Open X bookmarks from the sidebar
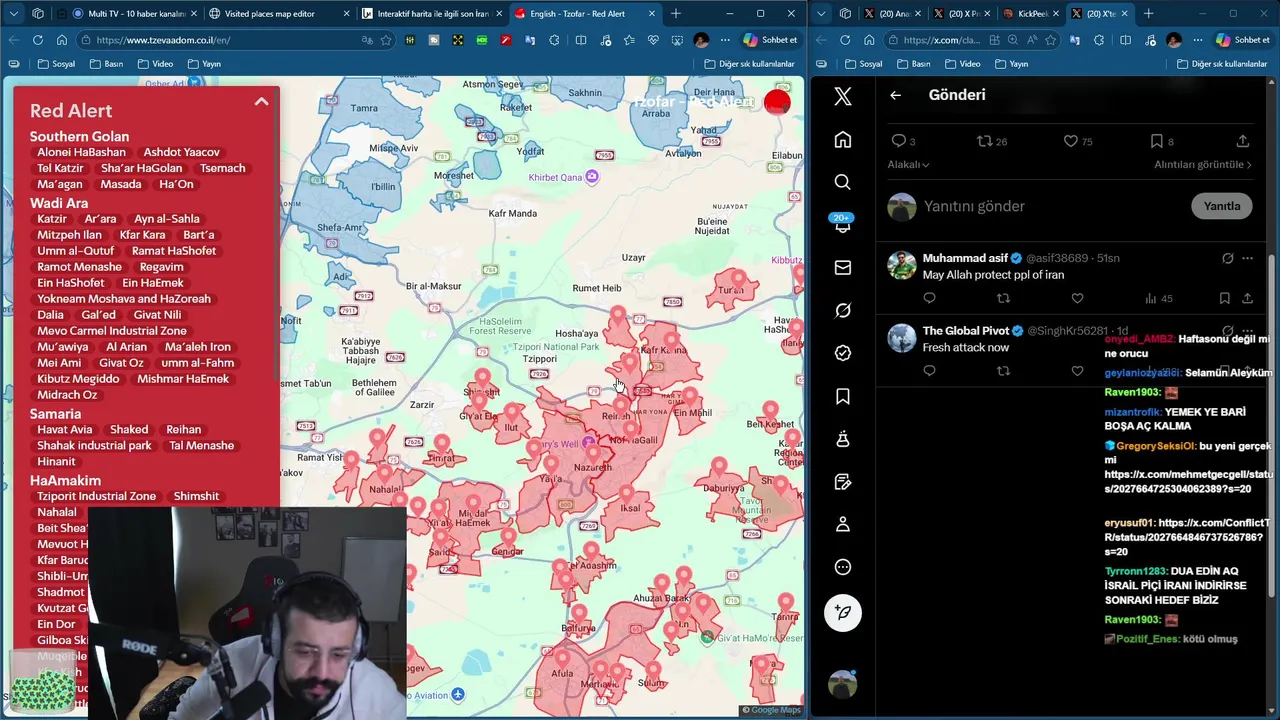Screen dimensions: 1280x720 [x=843, y=396]
